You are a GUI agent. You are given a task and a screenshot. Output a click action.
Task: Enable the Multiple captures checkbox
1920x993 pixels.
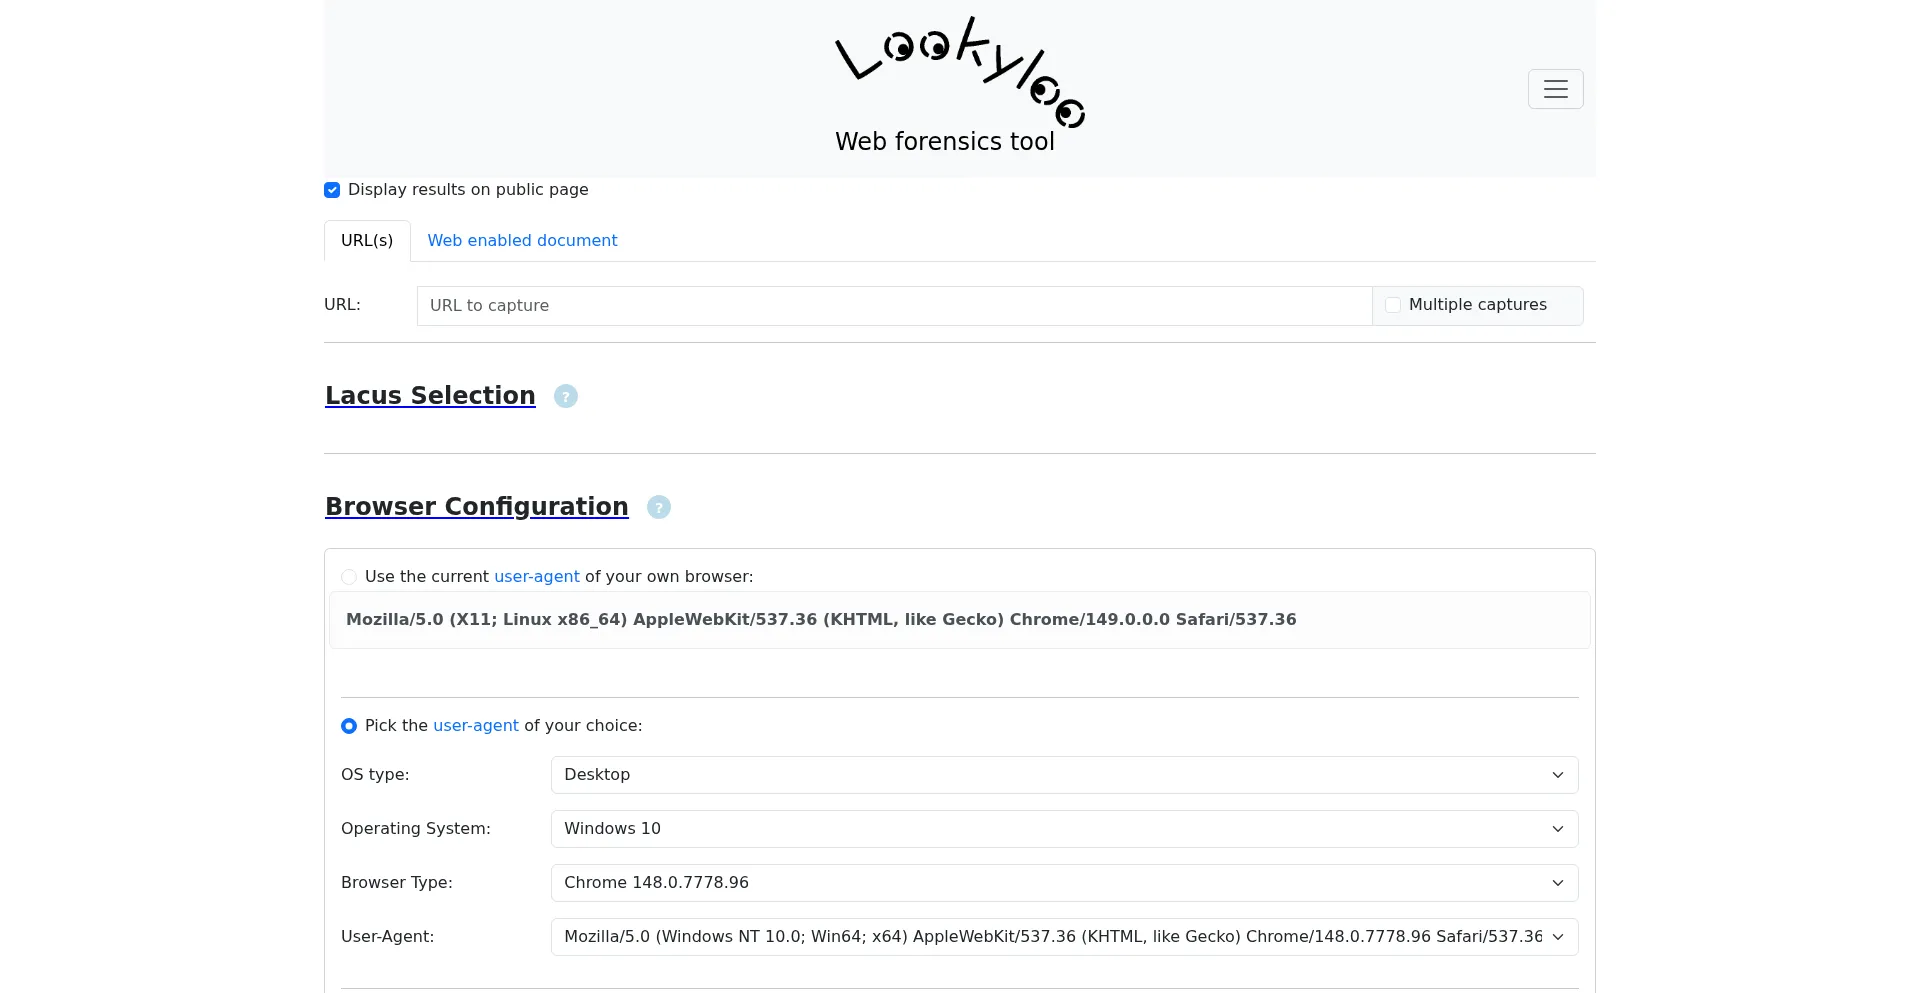[x=1393, y=305]
